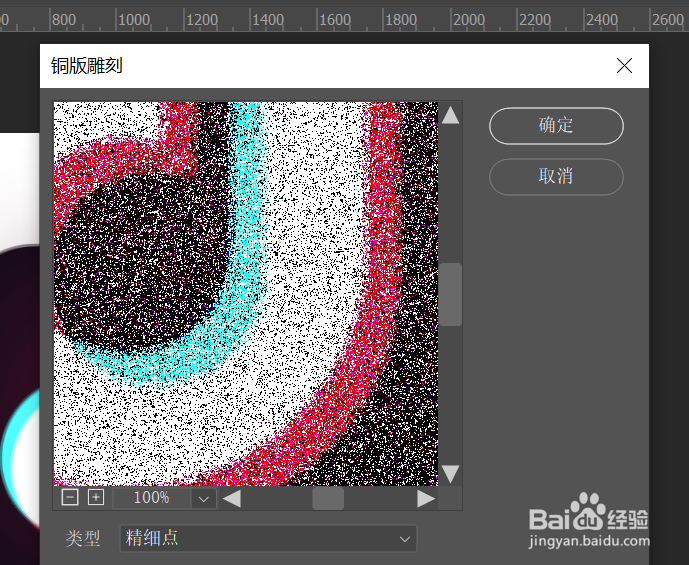Viewport: 689px width, 565px height.
Task: Click the 100% zoom value field
Action: click(x=152, y=498)
